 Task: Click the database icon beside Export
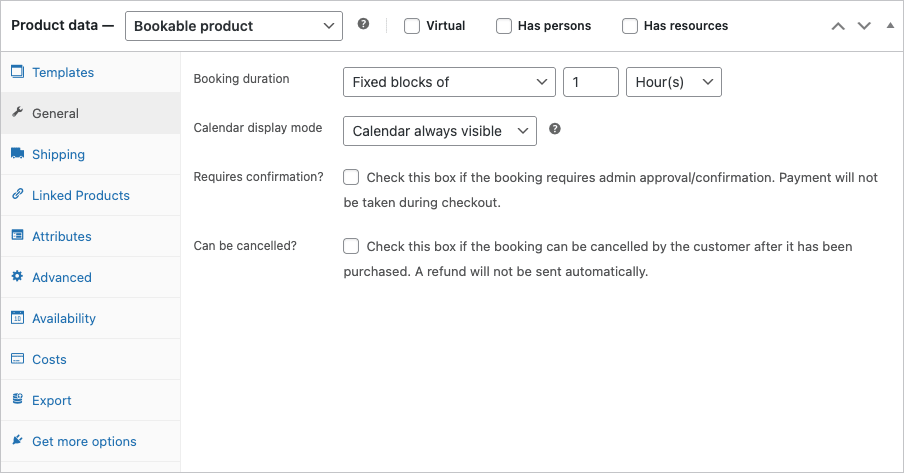(x=18, y=399)
